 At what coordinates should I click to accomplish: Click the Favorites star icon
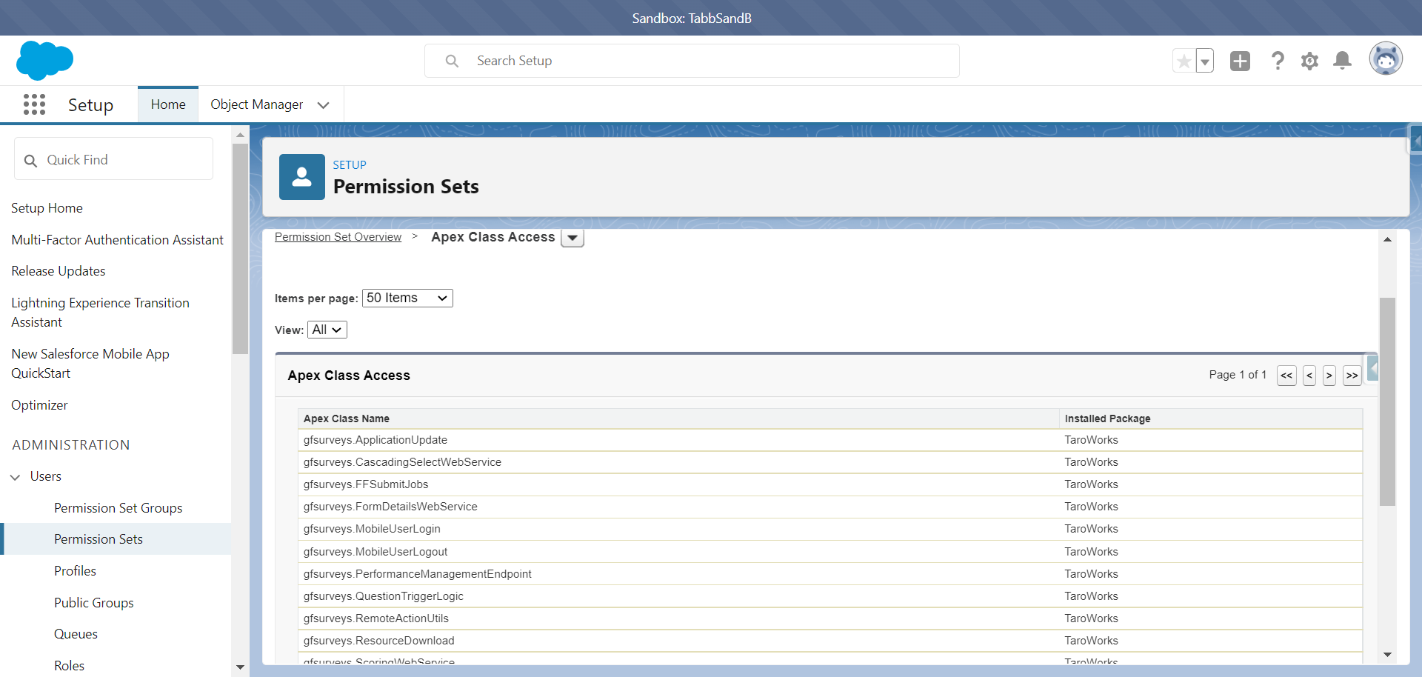(x=1184, y=61)
